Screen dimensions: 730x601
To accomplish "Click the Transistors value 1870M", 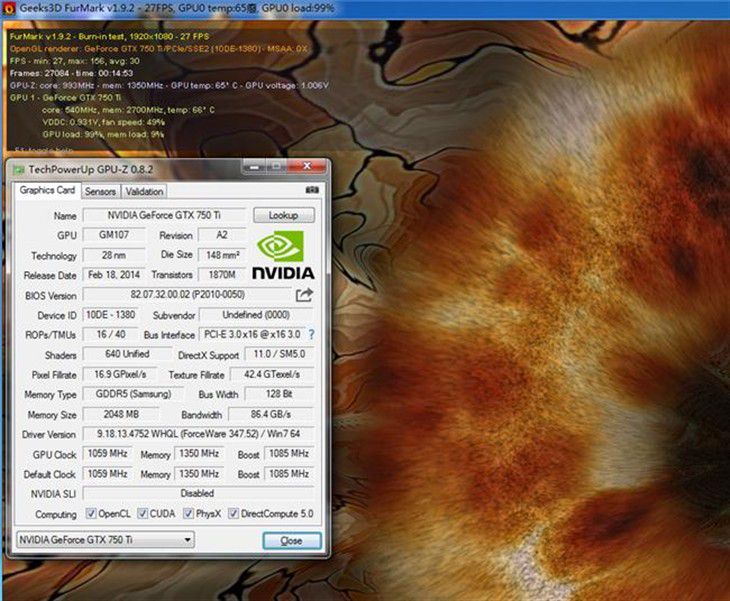I will point(222,275).
